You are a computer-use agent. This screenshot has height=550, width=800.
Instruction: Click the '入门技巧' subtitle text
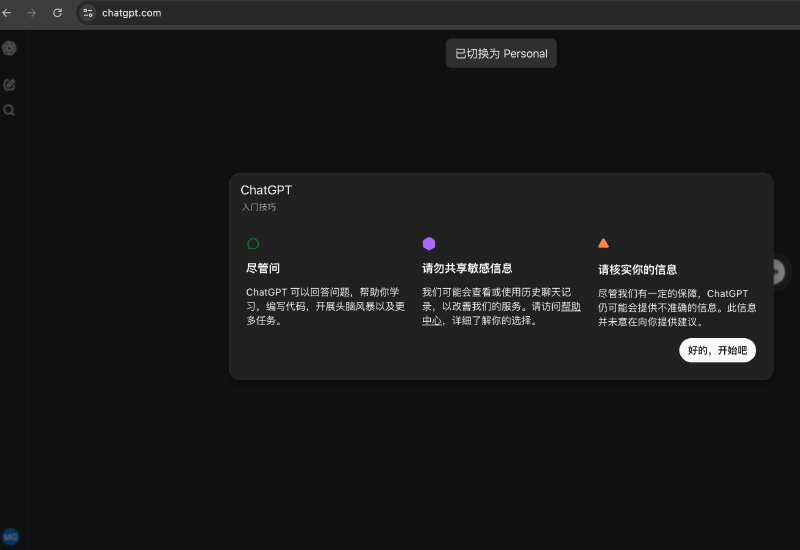[259, 207]
